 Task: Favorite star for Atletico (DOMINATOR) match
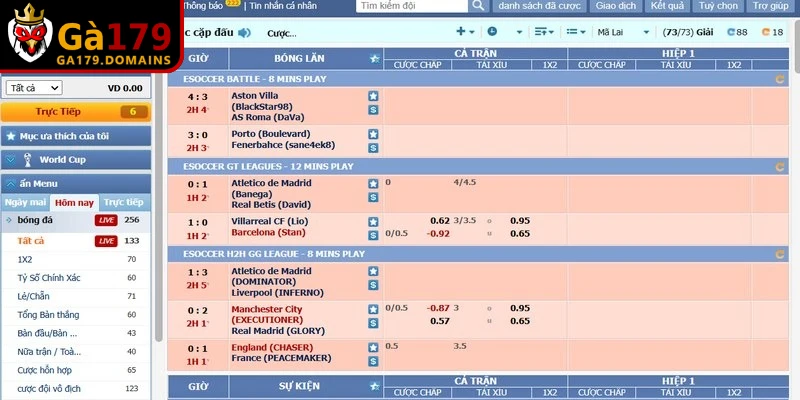tap(373, 271)
